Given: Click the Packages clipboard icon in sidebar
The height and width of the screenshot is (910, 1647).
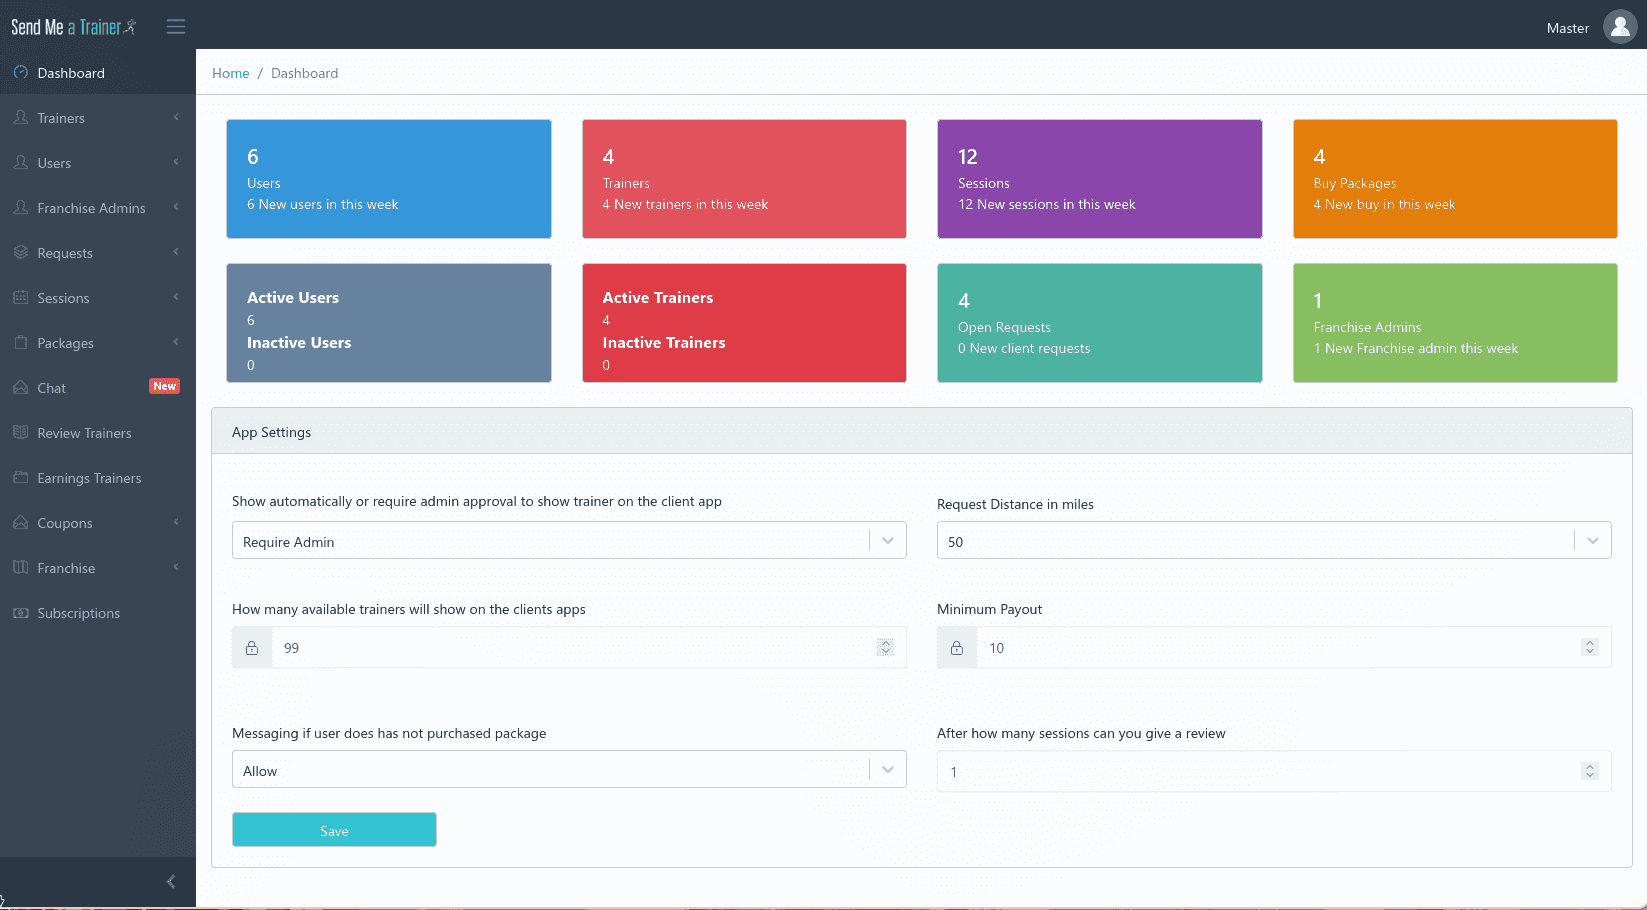Looking at the screenshot, I should click(x=21, y=342).
